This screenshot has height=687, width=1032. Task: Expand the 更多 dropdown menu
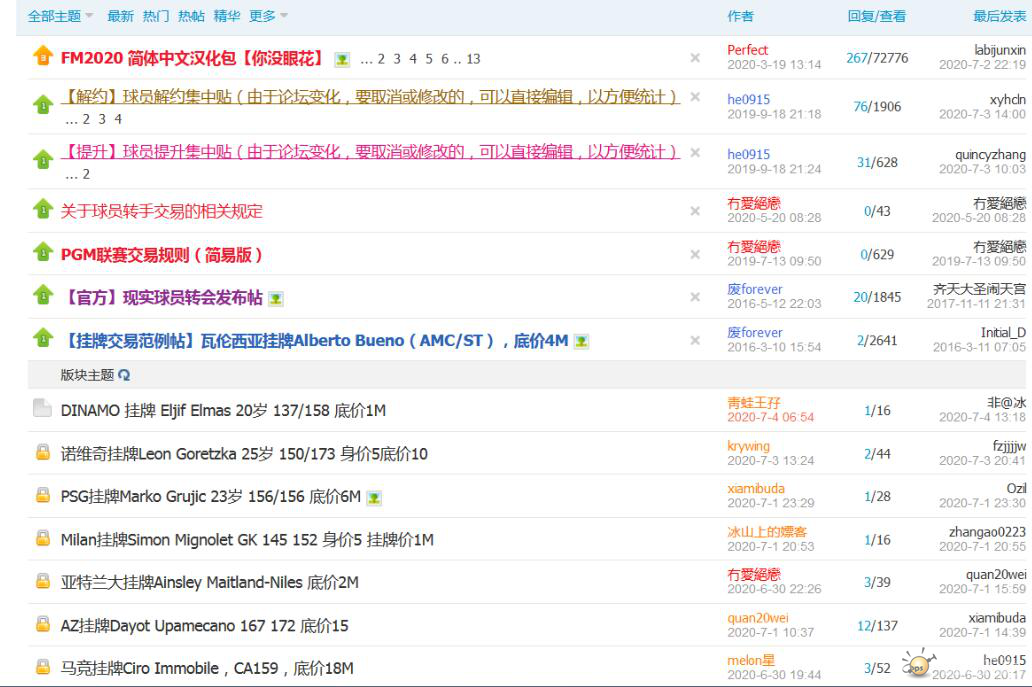(268, 16)
